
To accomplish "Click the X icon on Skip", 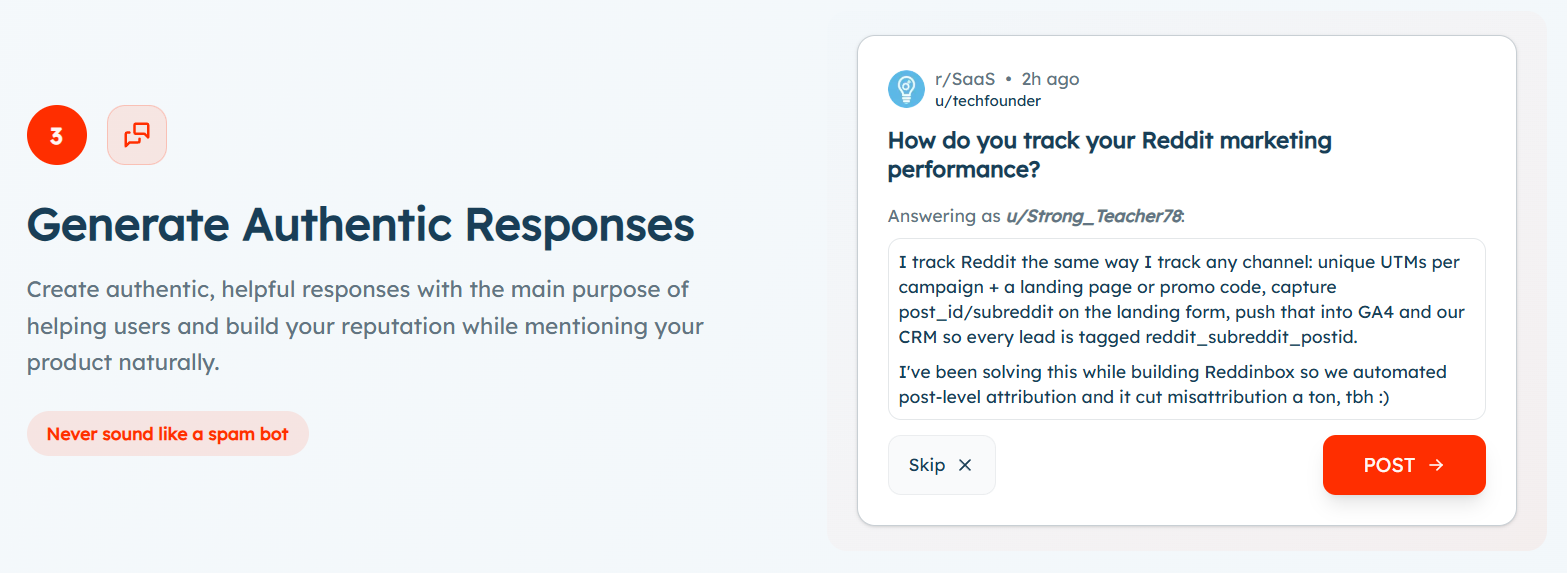I will pos(965,465).
